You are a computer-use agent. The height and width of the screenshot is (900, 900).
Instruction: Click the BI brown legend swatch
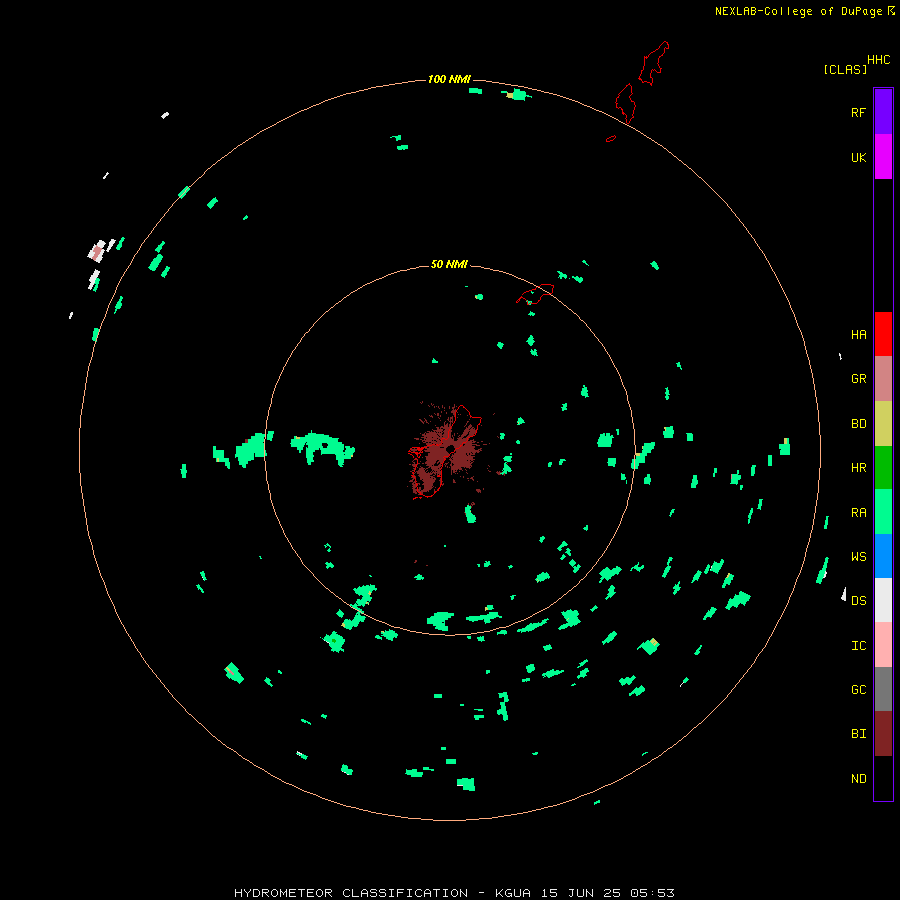pos(883,734)
